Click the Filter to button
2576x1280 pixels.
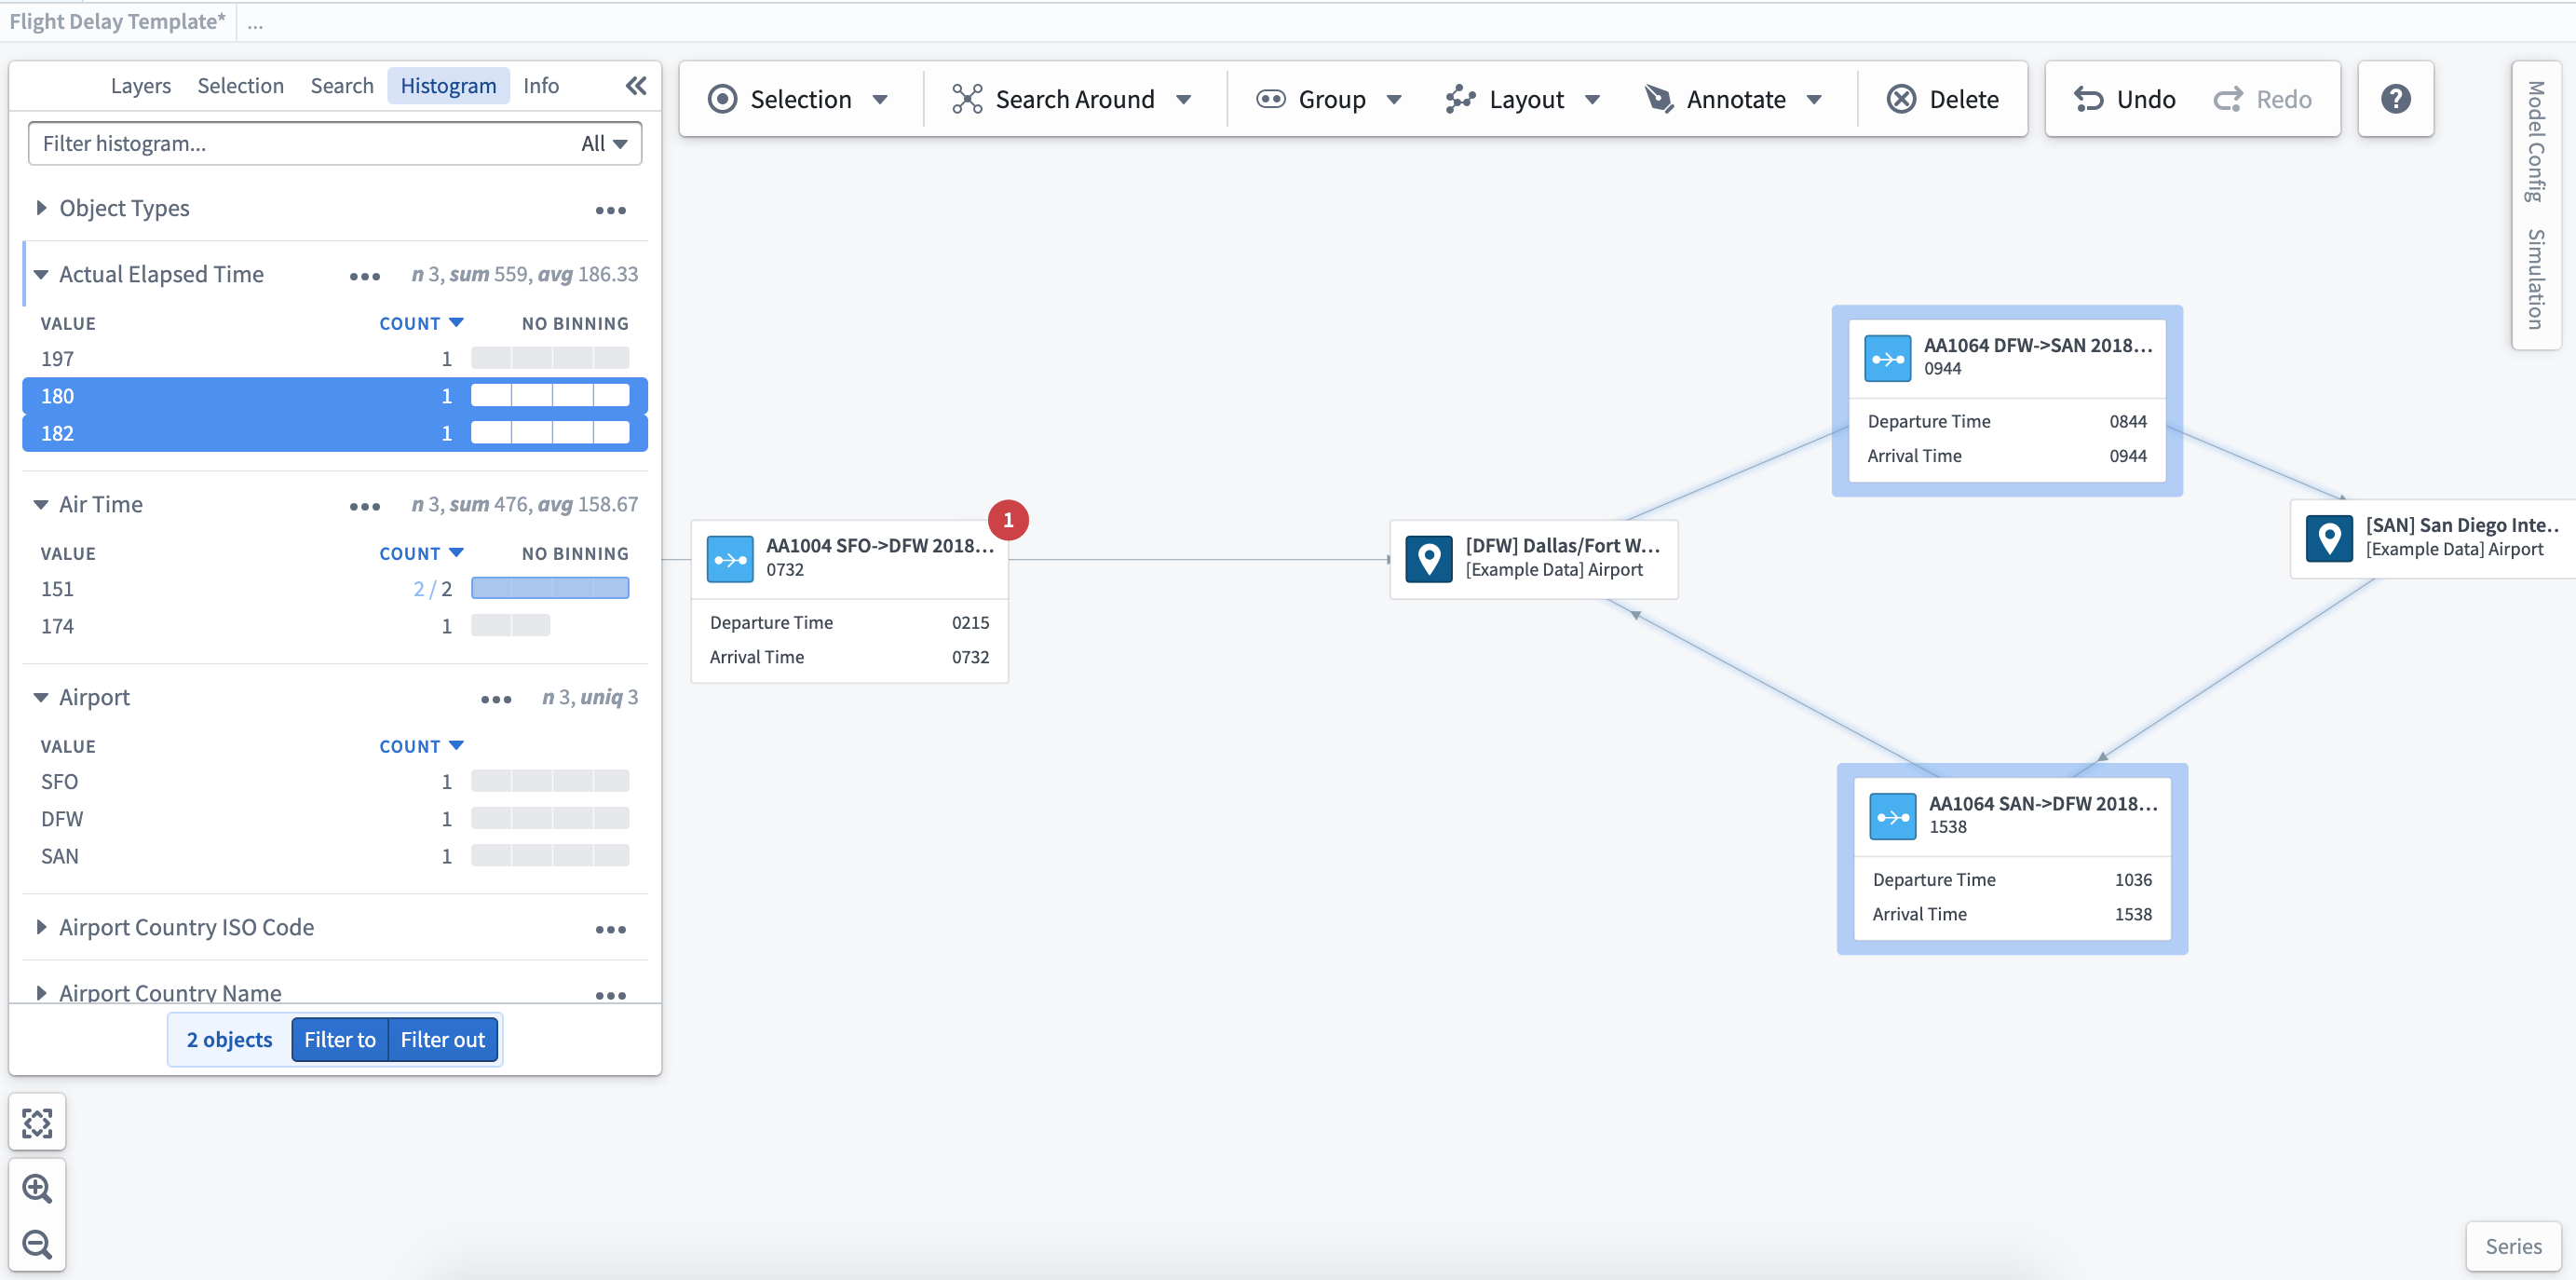click(340, 1040)
